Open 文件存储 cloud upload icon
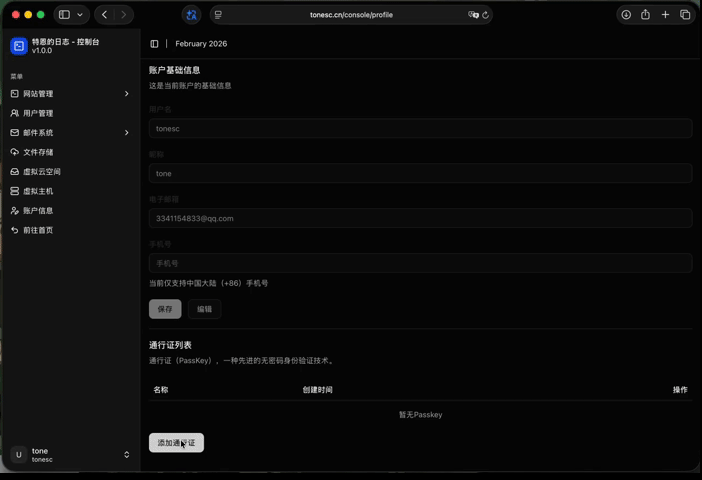The width and height of the screenshot is (702, 480). pos(15,152)
